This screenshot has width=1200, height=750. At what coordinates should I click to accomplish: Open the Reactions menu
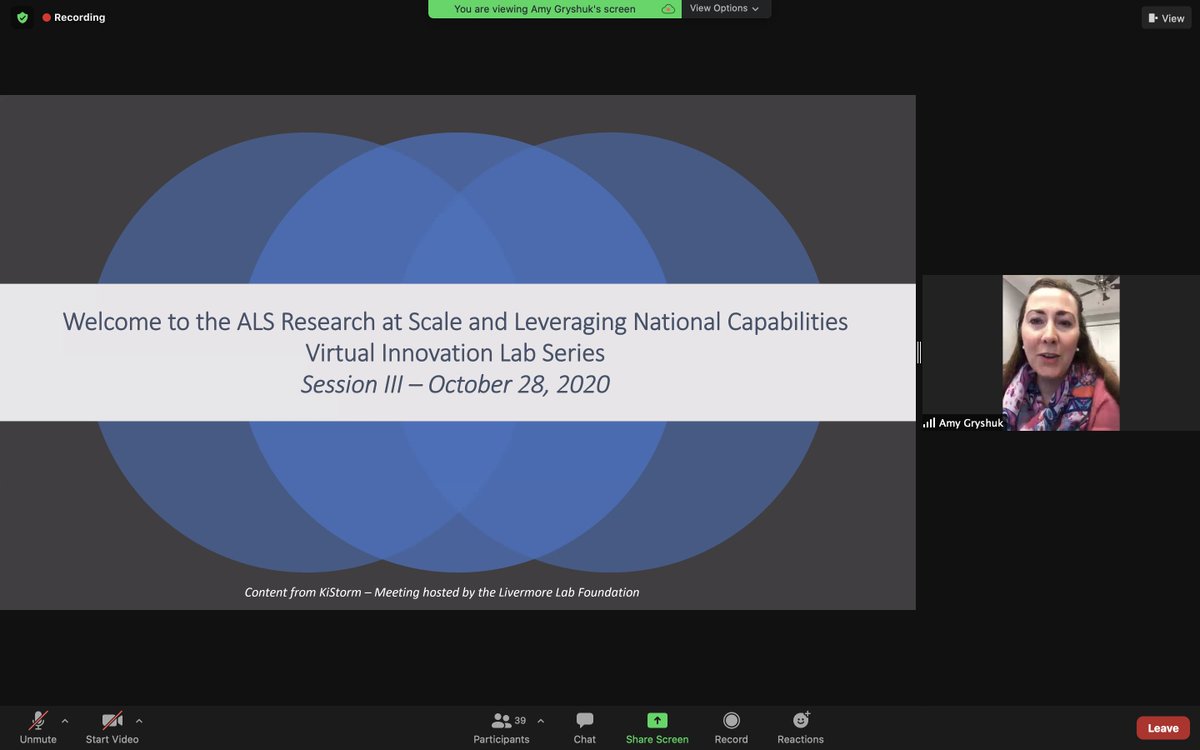[x=801, y=727]
